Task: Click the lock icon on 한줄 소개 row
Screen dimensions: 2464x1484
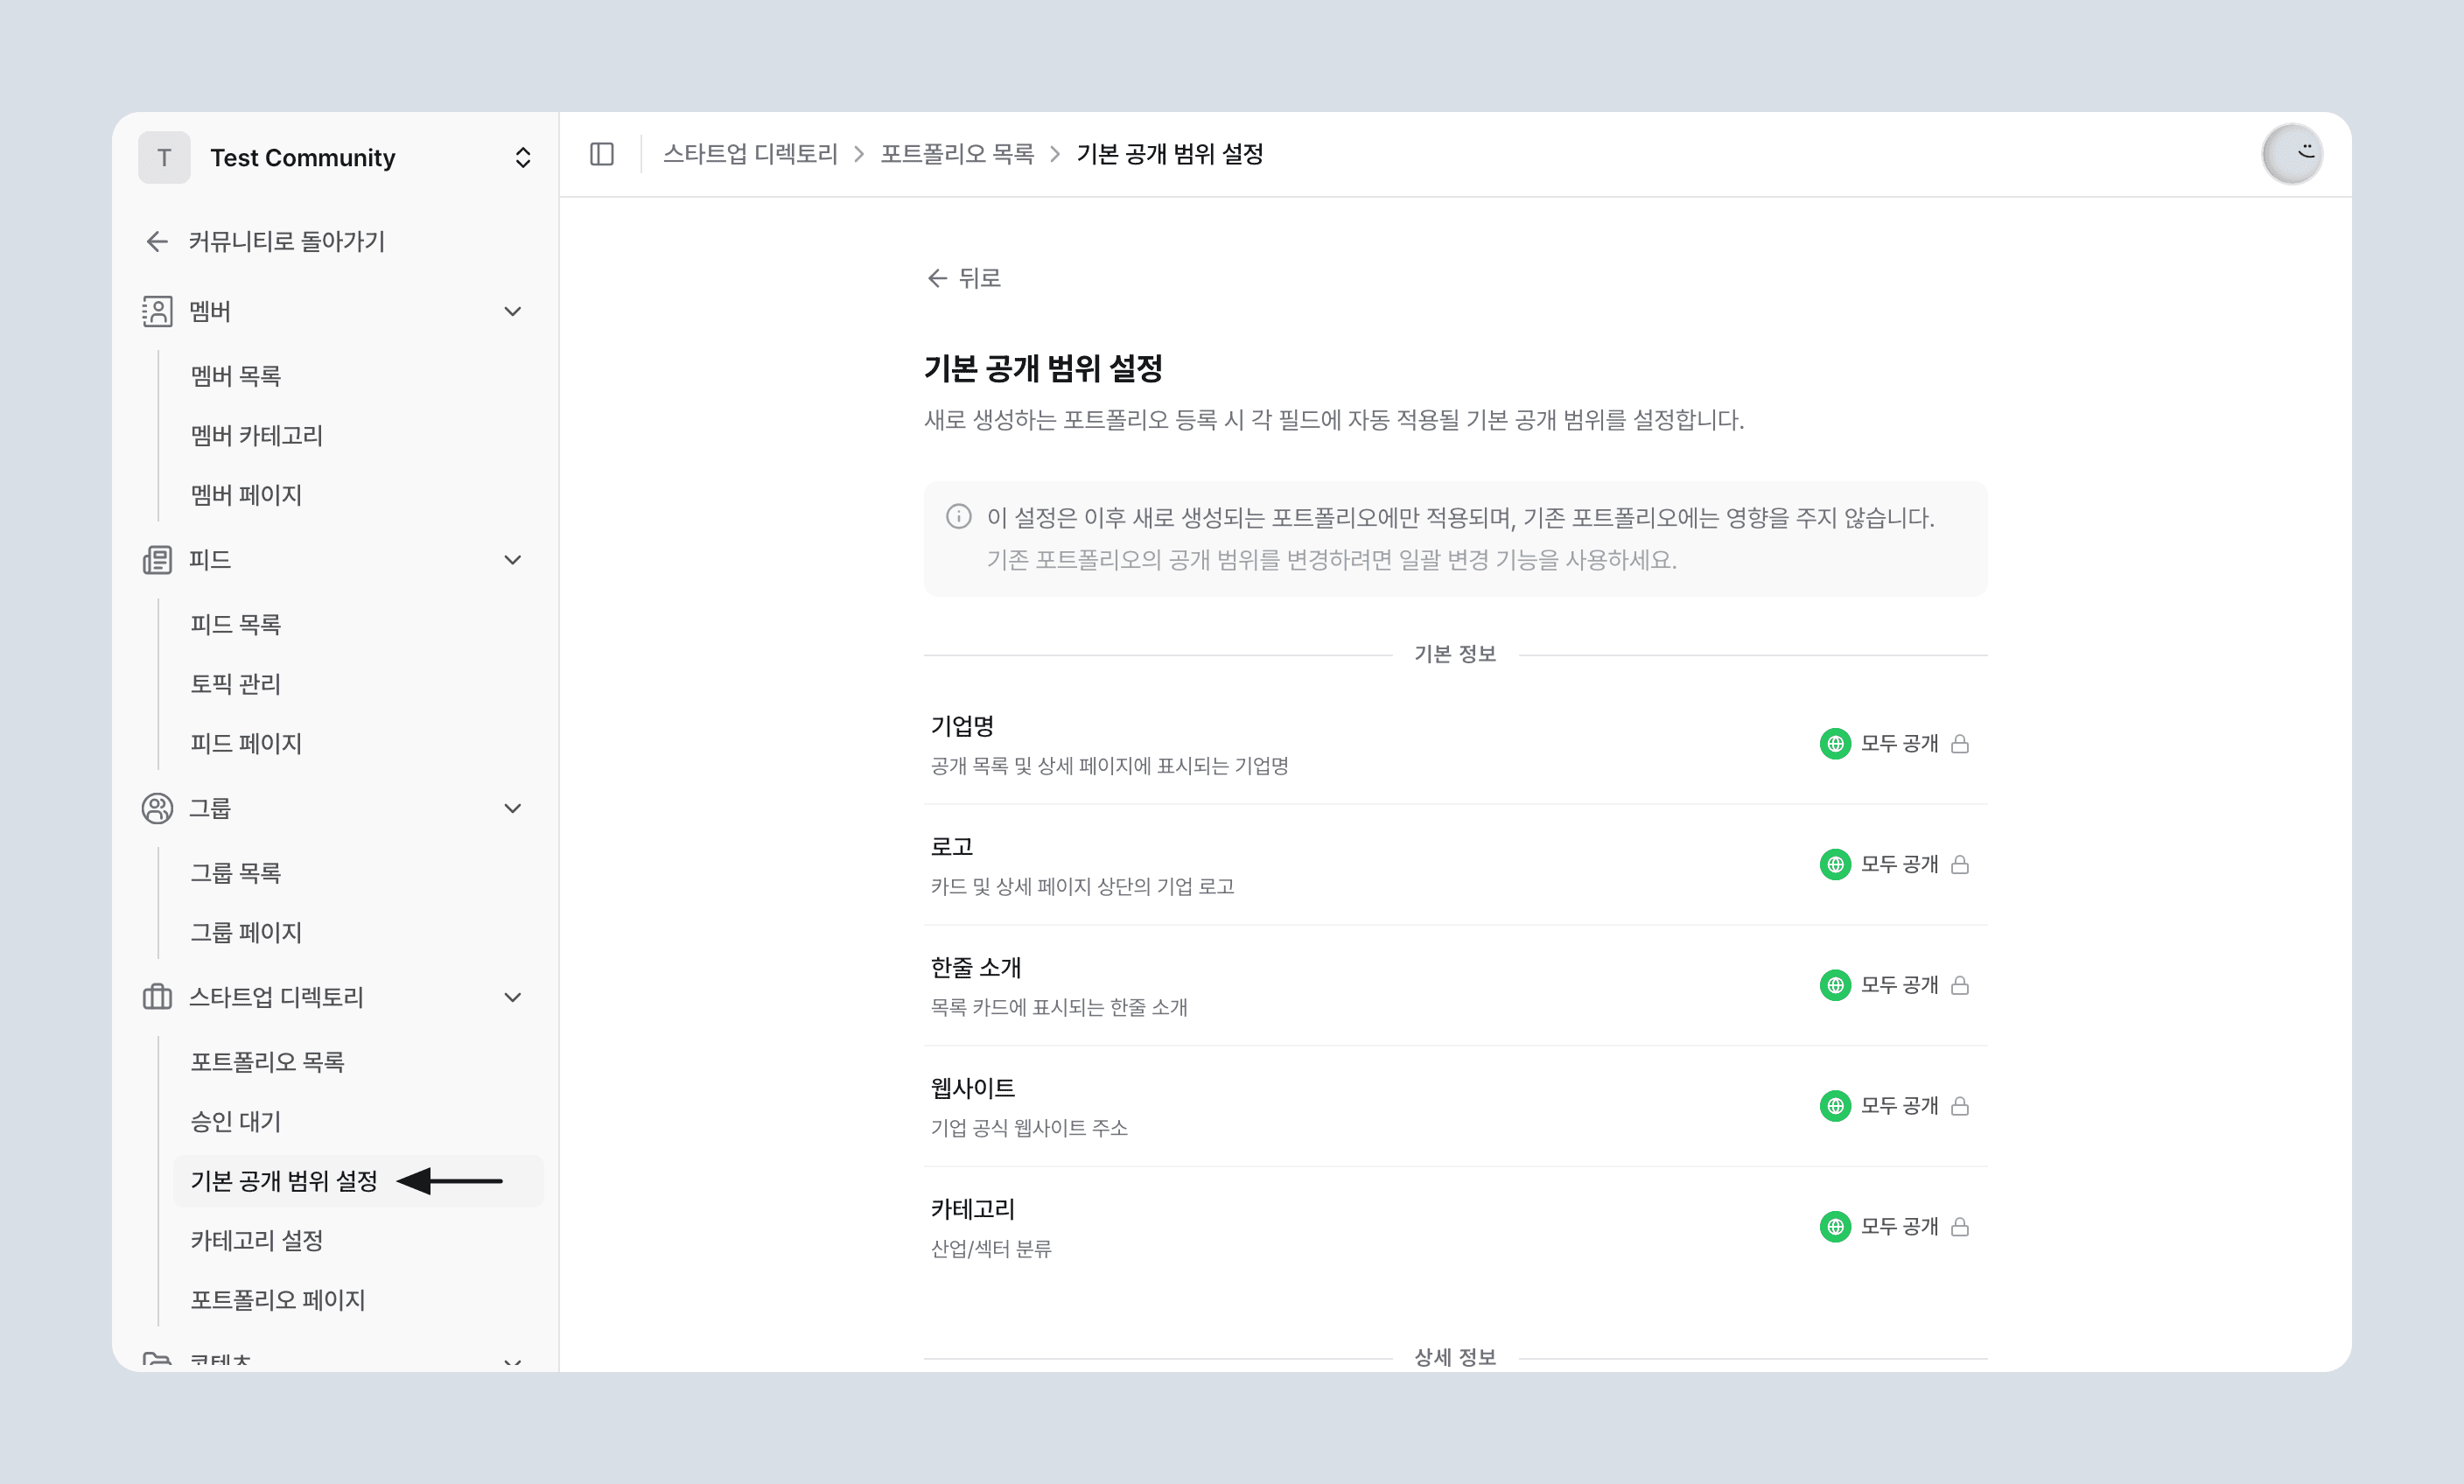Action: coord(1960,986)
